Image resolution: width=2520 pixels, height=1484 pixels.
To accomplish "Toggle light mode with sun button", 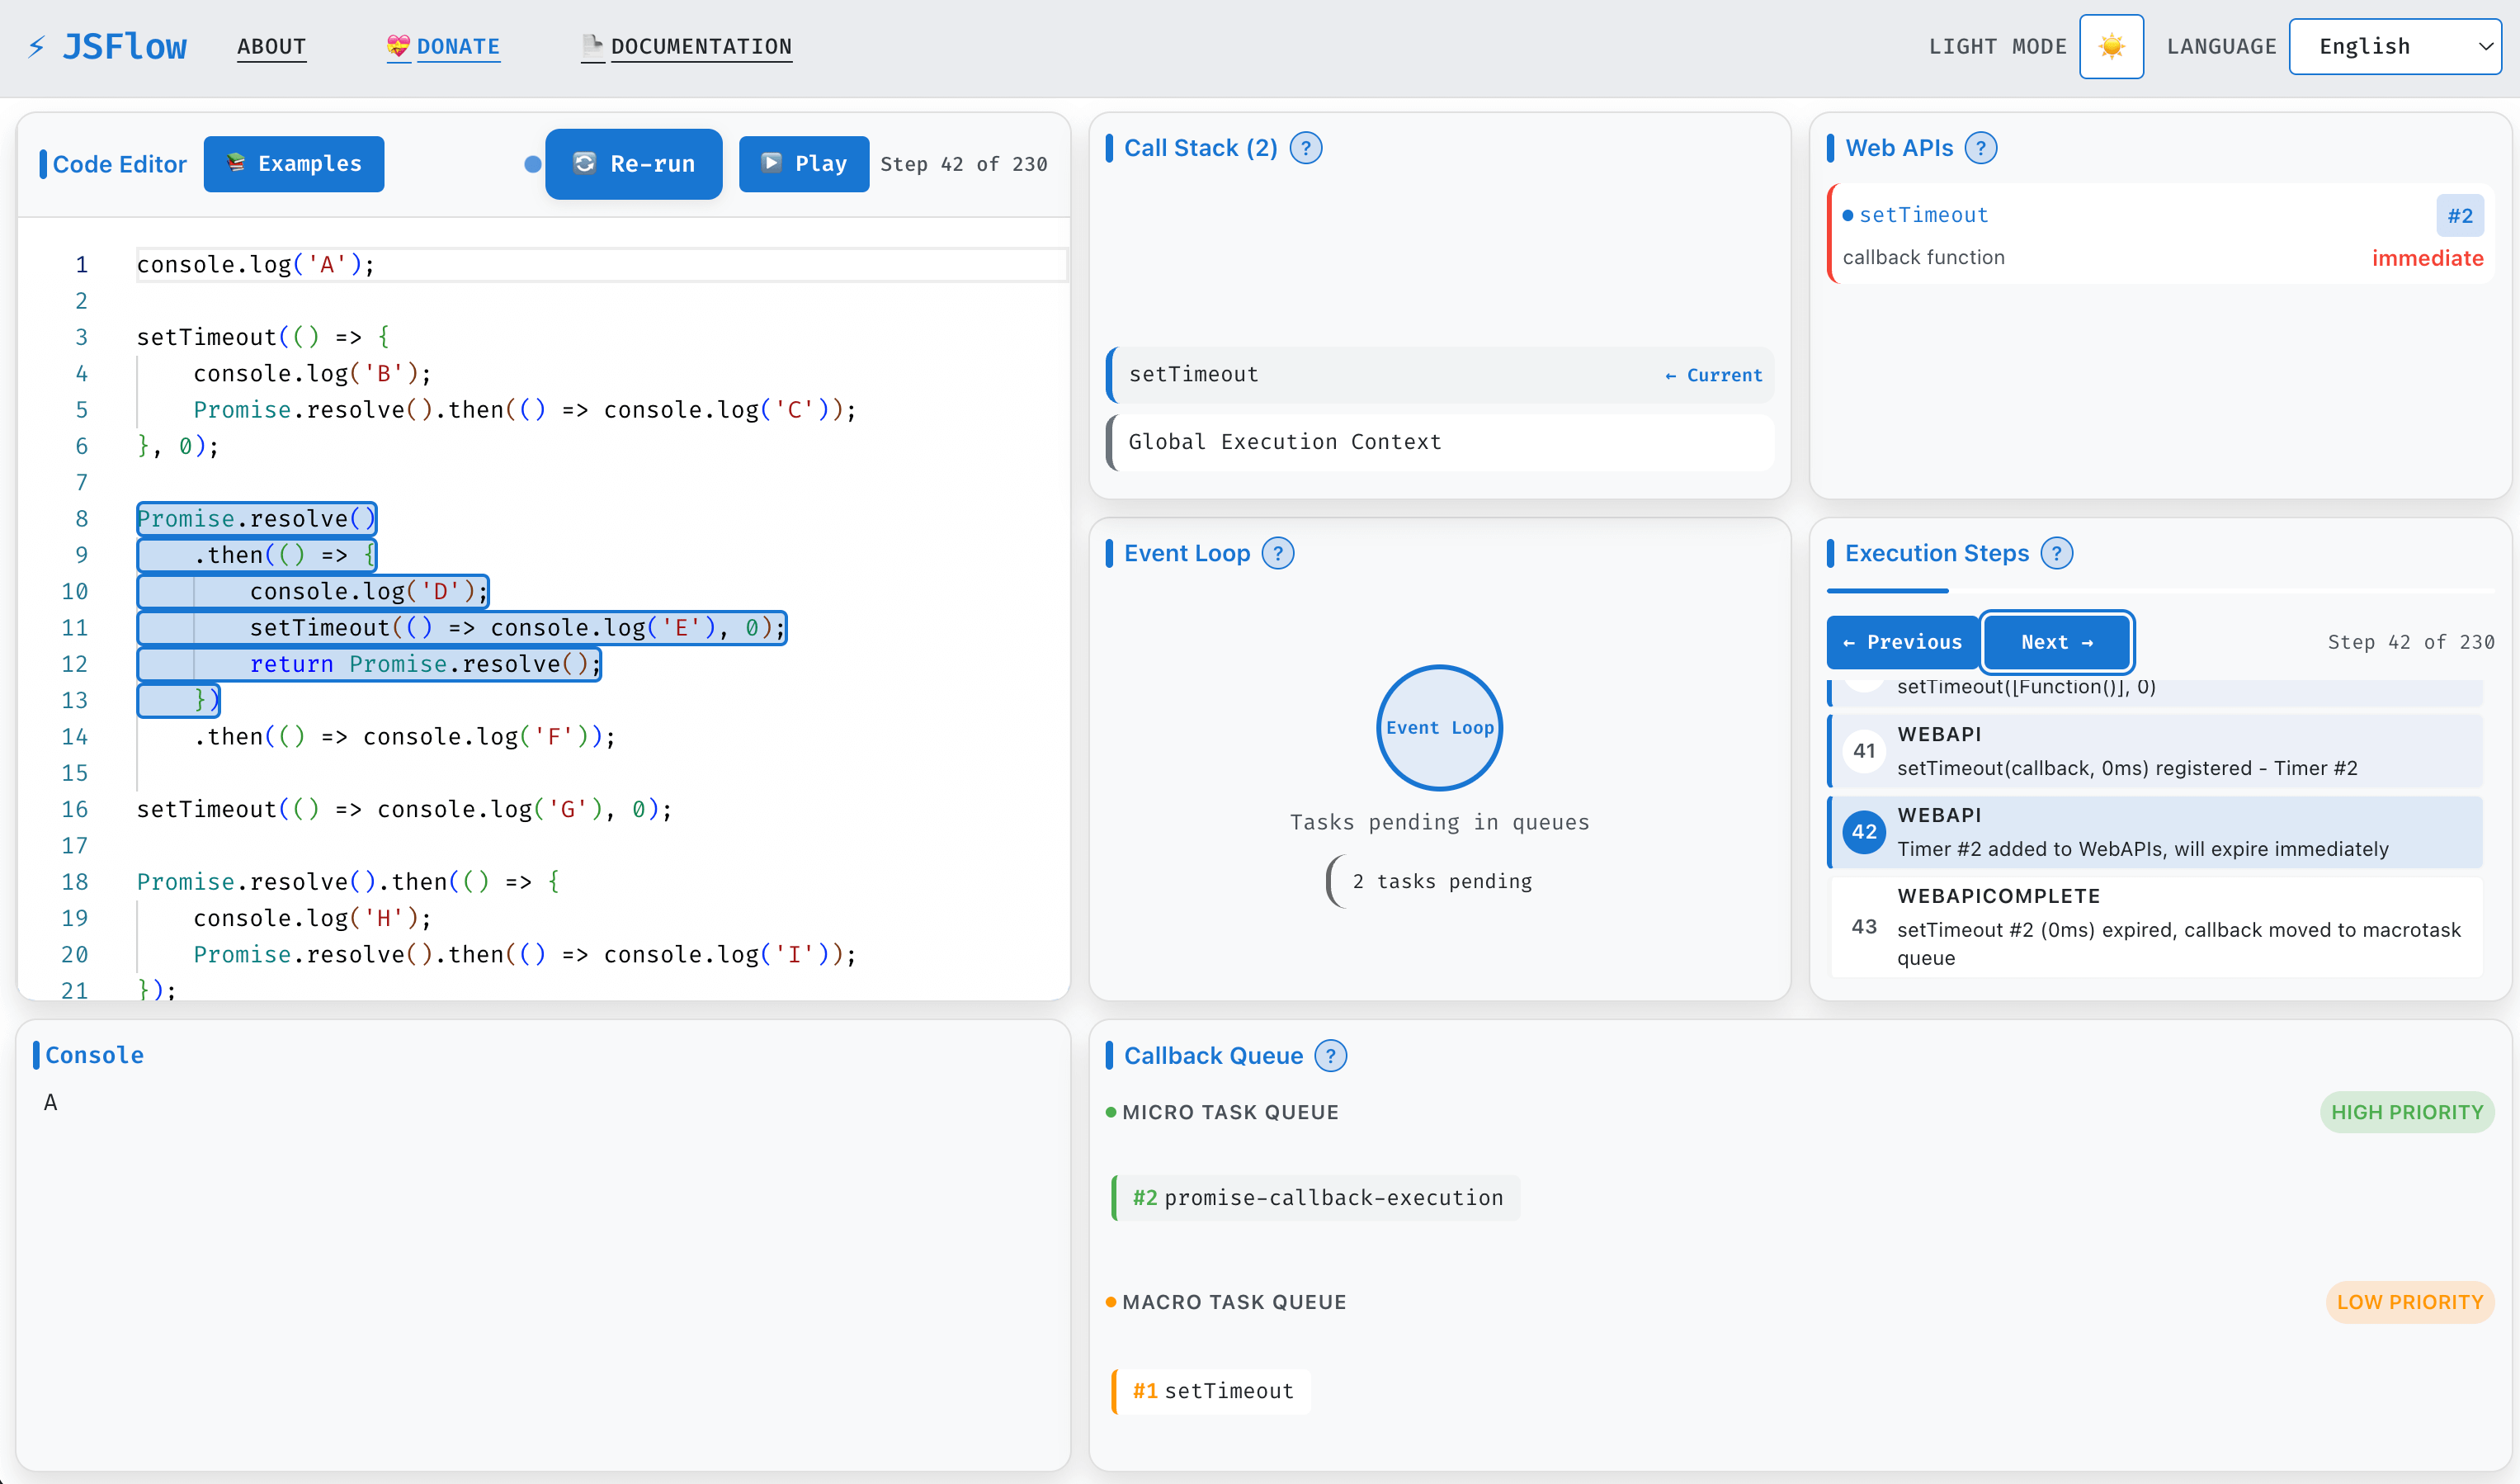I will pos(2111,46).
